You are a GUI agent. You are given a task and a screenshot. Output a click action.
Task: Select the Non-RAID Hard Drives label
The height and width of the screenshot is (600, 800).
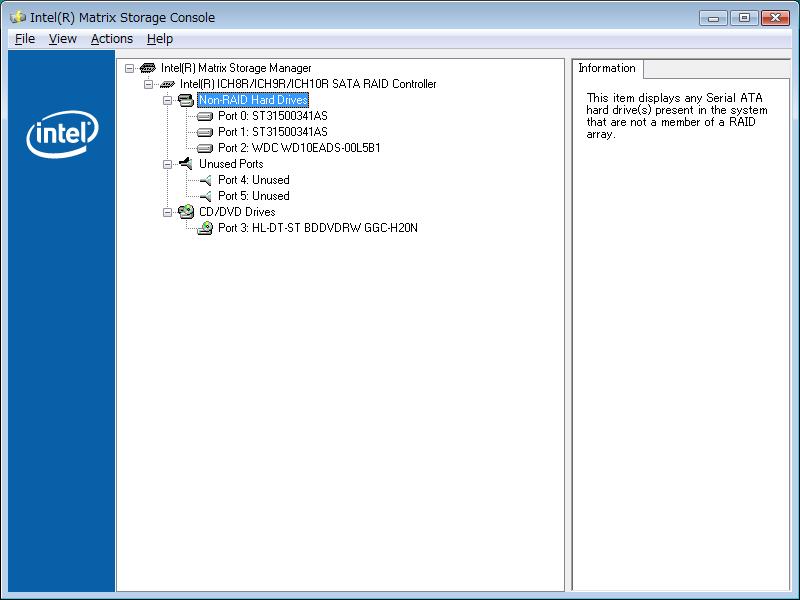[253, 100]
